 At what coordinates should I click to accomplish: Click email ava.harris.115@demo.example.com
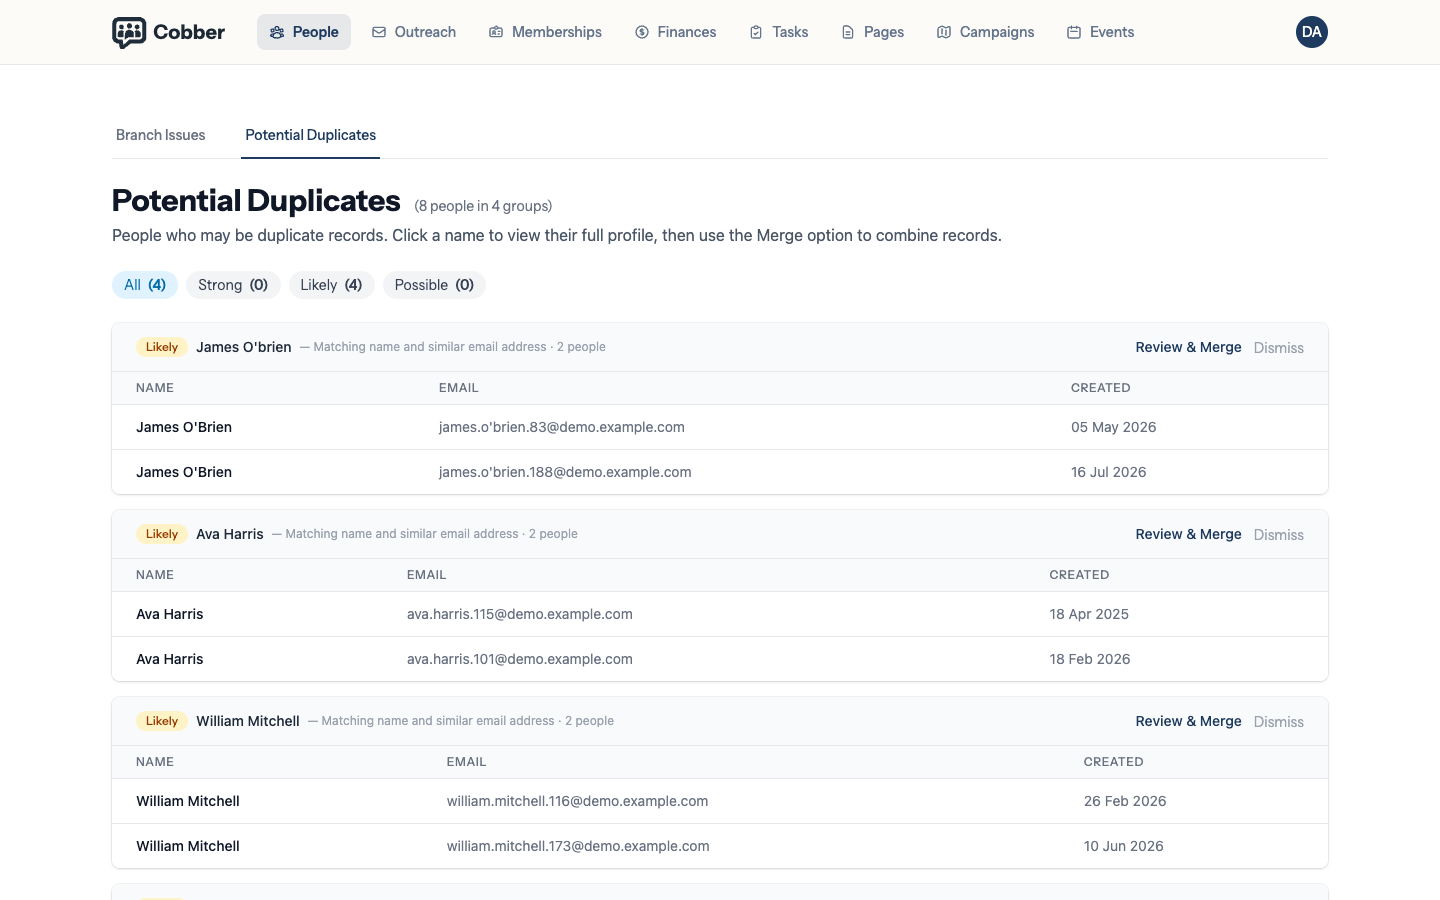click(520, 614)
